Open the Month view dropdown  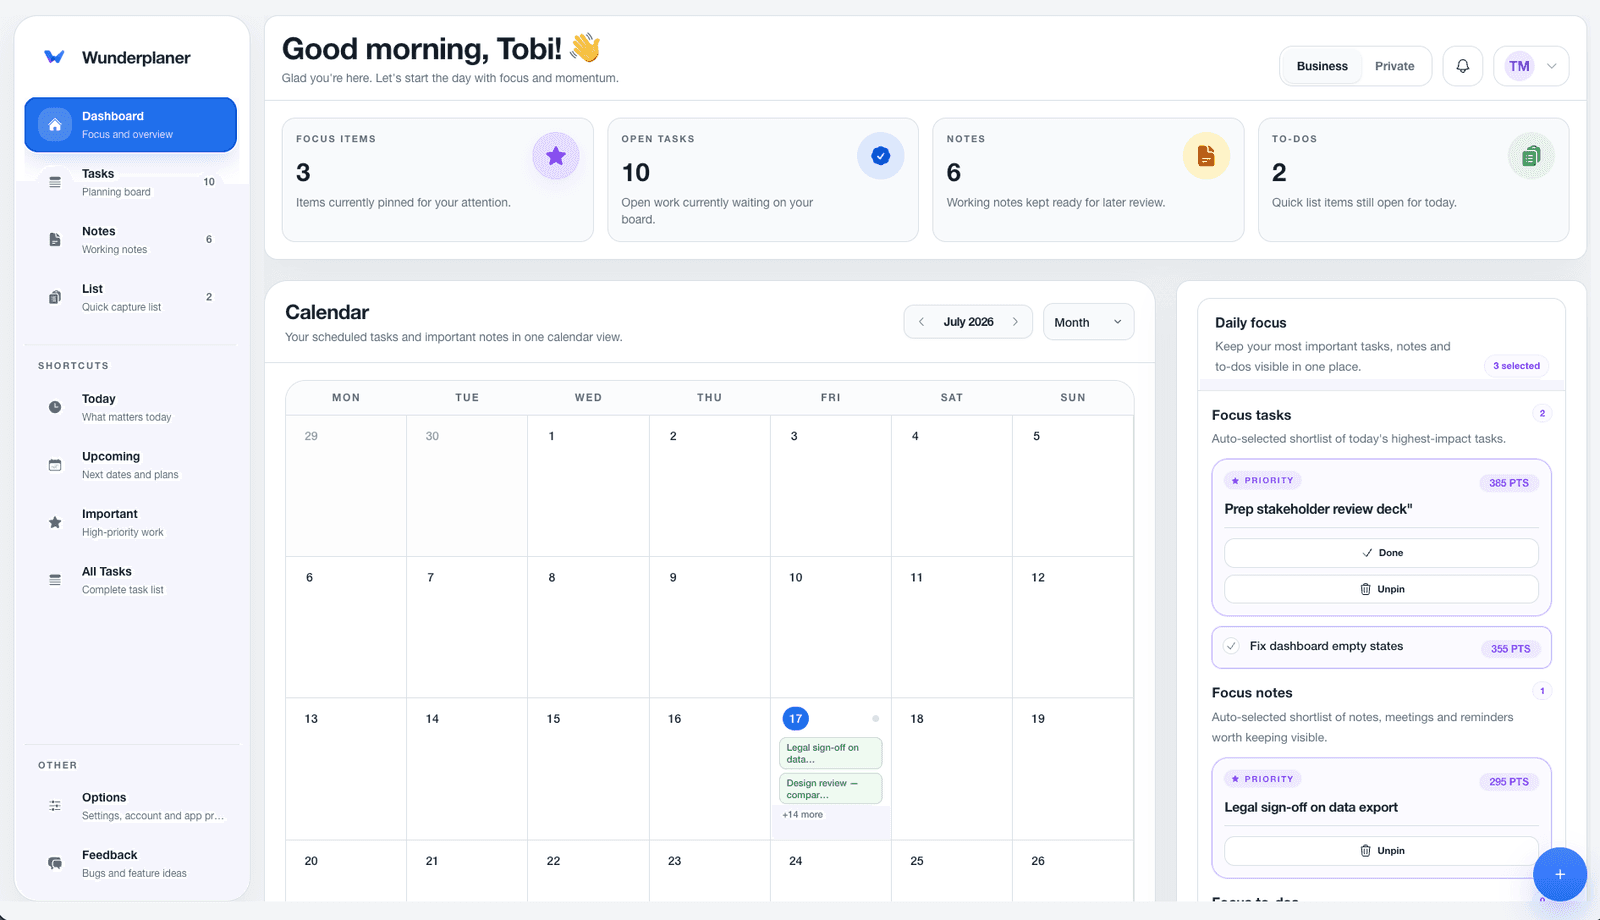point(1088,322)
